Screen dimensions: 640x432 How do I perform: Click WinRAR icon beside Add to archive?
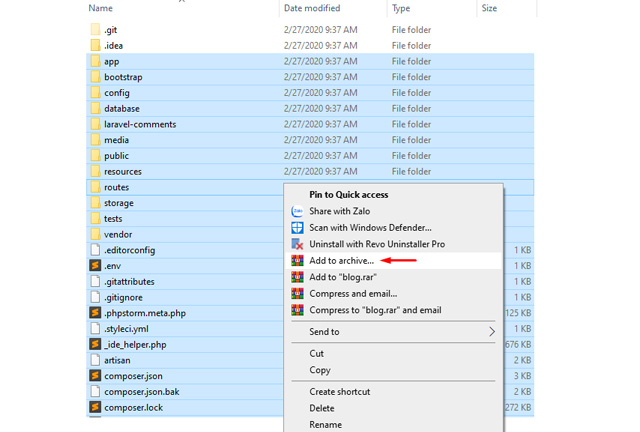tap(297, 261)
